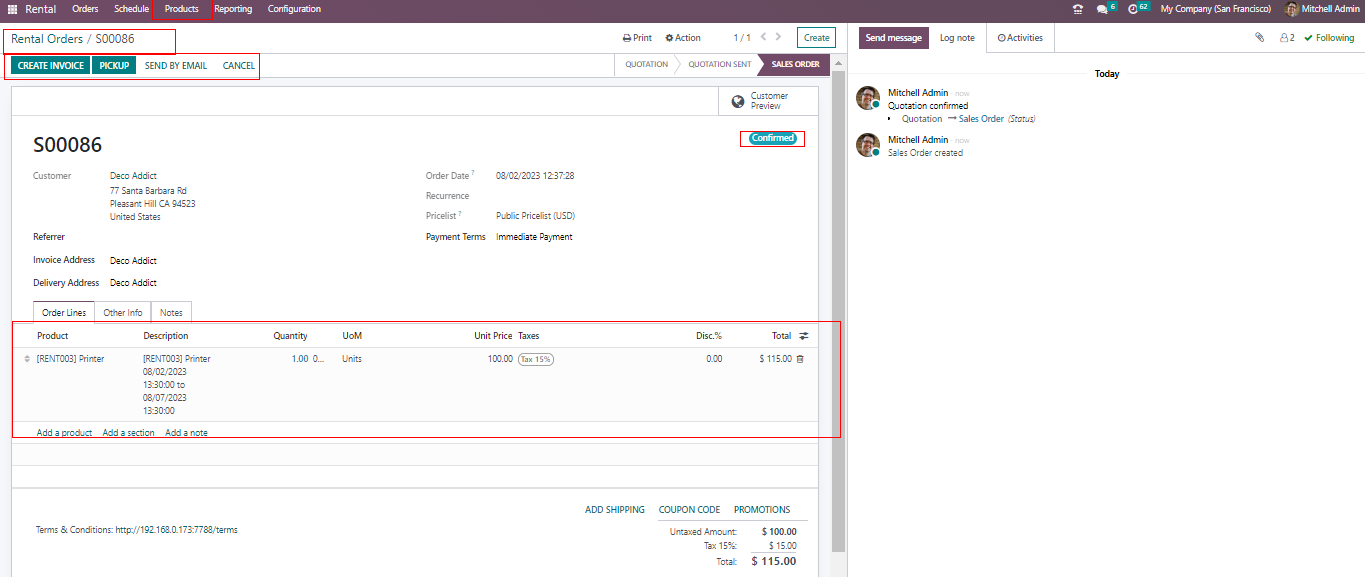Switch to the Other Info tab
This screenshot has width=1365, height=577.
pyautogui.click(x=123, y=313)
